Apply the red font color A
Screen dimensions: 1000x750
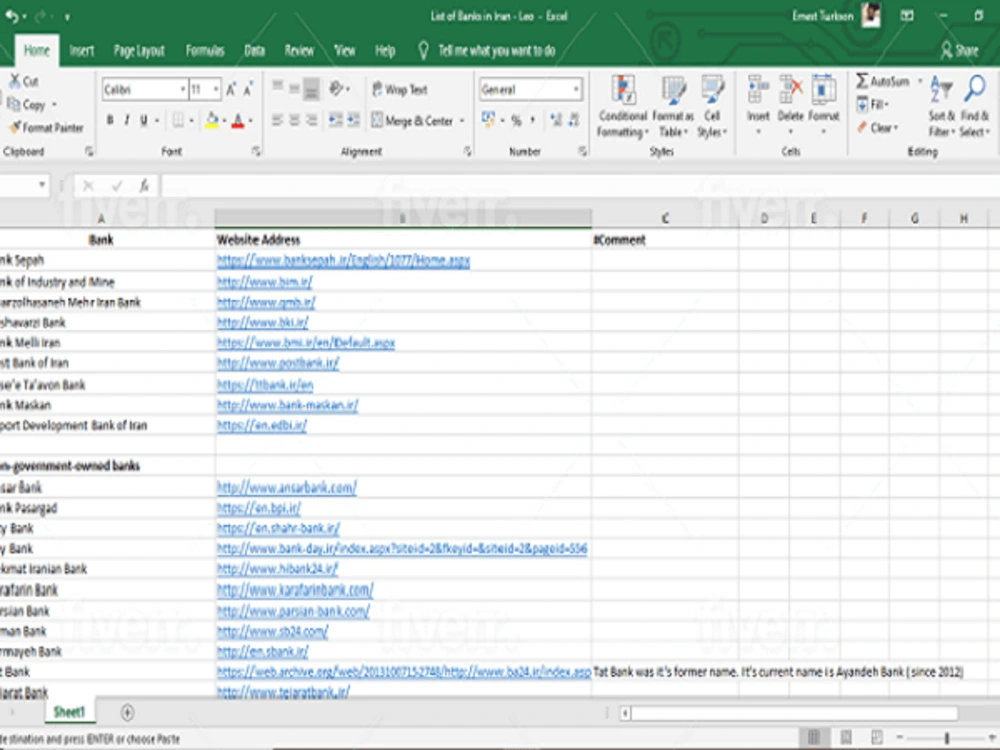(238, 120)
